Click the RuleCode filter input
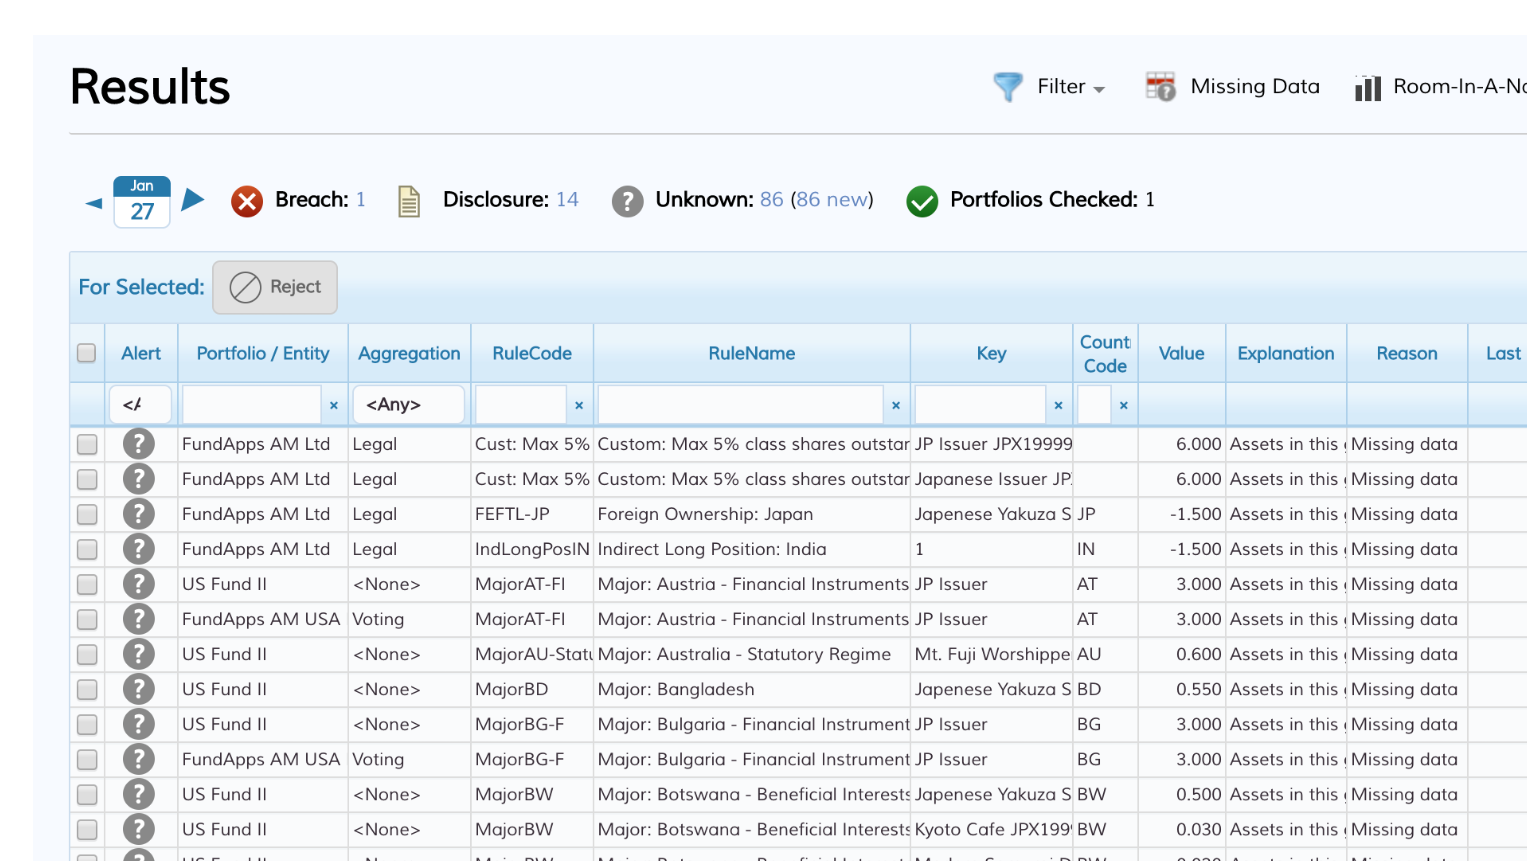This screenshot has height=861, width=1527. (521, 405)
